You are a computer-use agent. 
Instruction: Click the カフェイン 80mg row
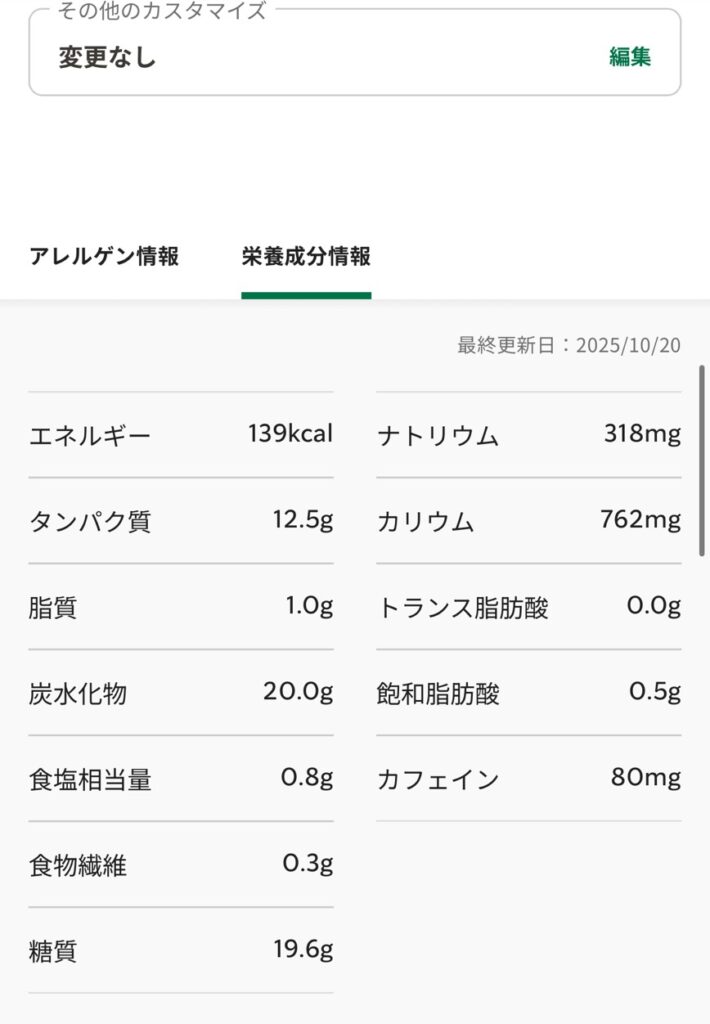pyautogui.click(x=528, y=779)
